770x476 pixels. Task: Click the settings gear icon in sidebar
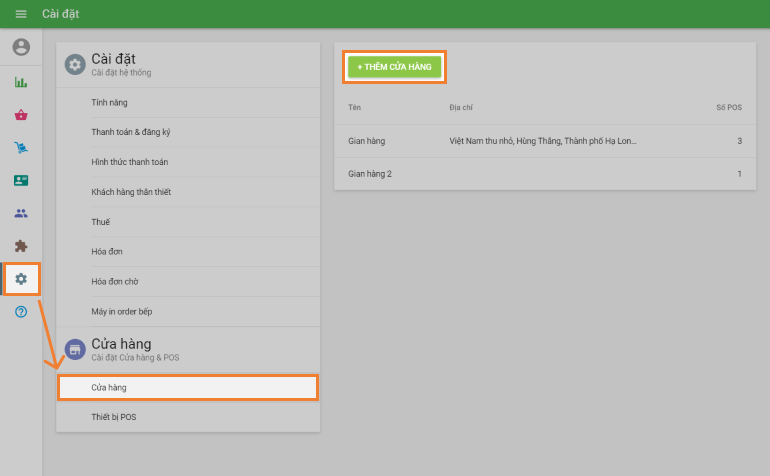tap(21, 279)
